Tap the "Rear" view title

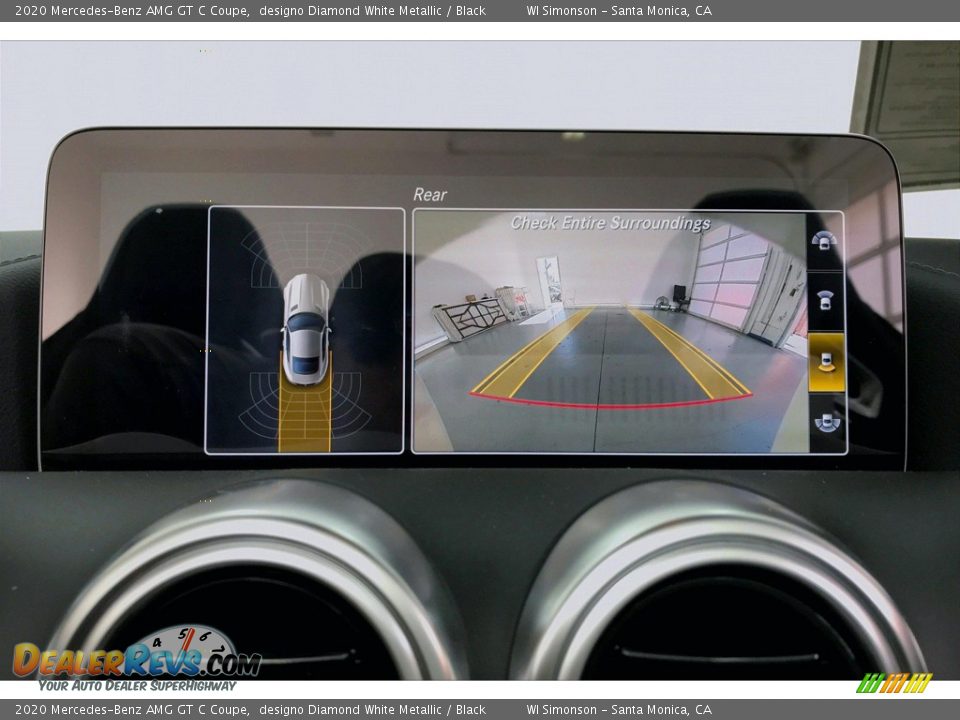(430, 195)
